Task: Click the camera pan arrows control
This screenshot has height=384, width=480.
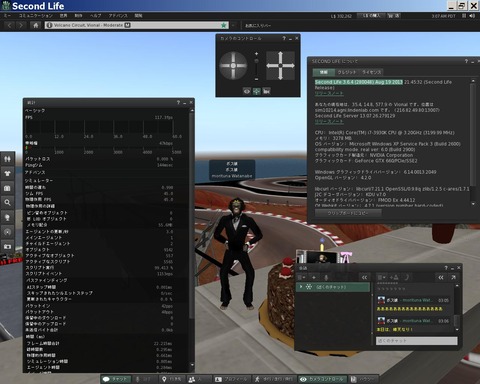Action: [280, 65]
